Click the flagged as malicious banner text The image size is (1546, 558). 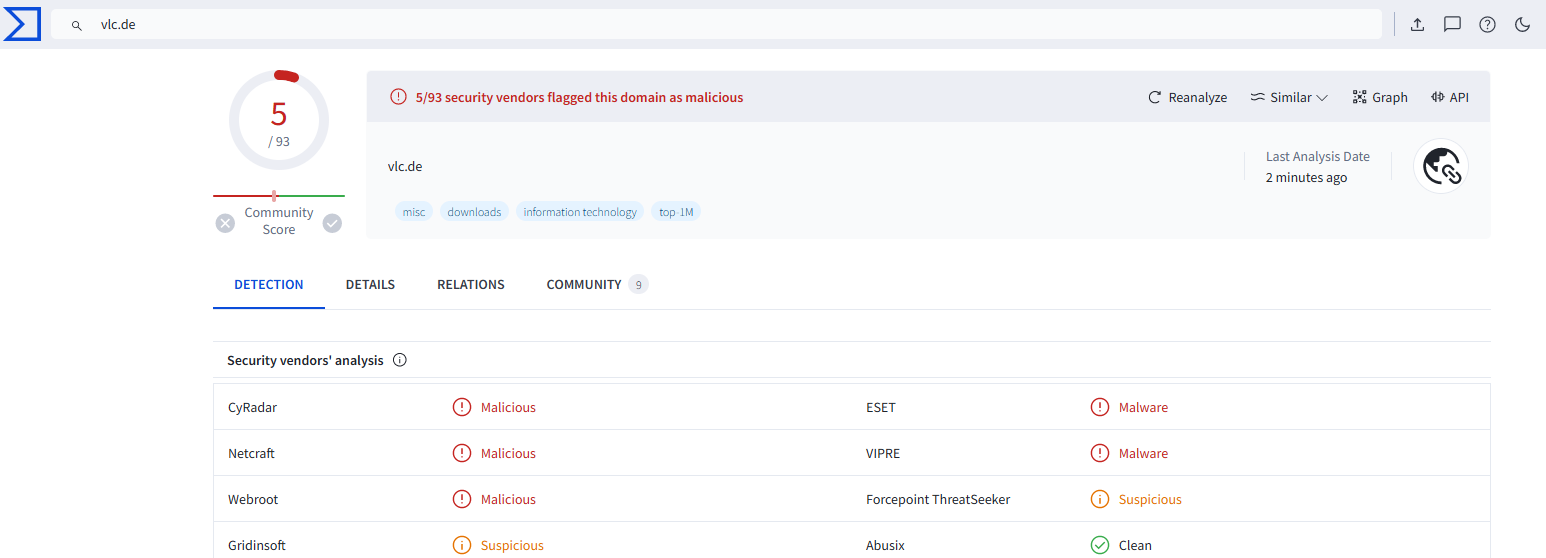[579, 97]
